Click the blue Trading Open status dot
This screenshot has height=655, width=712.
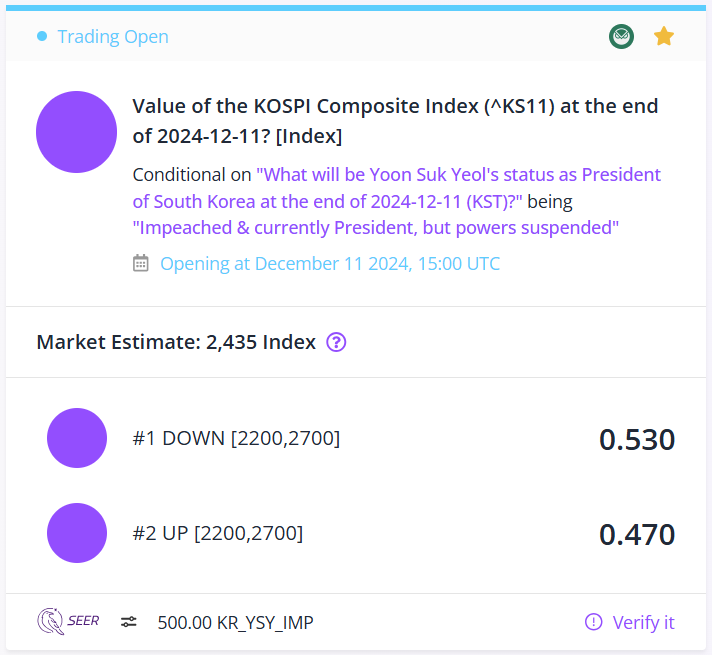tap(42, 36)
